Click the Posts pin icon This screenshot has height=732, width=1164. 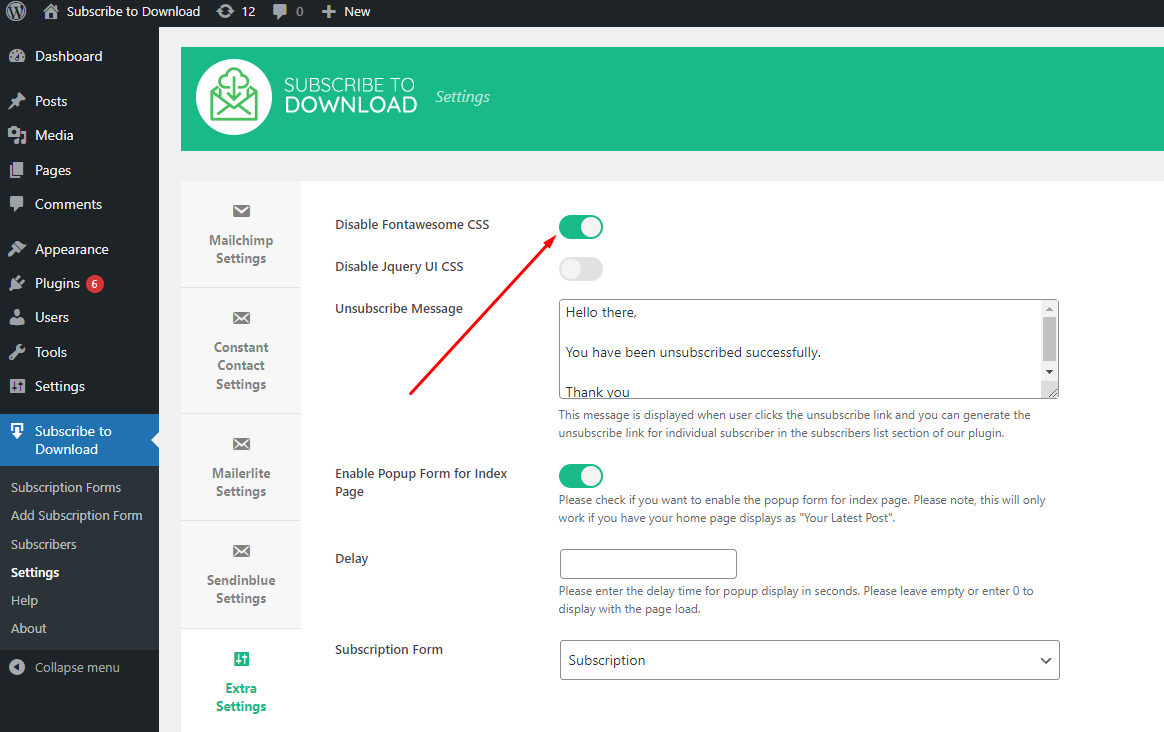click(x=17, y=101)
